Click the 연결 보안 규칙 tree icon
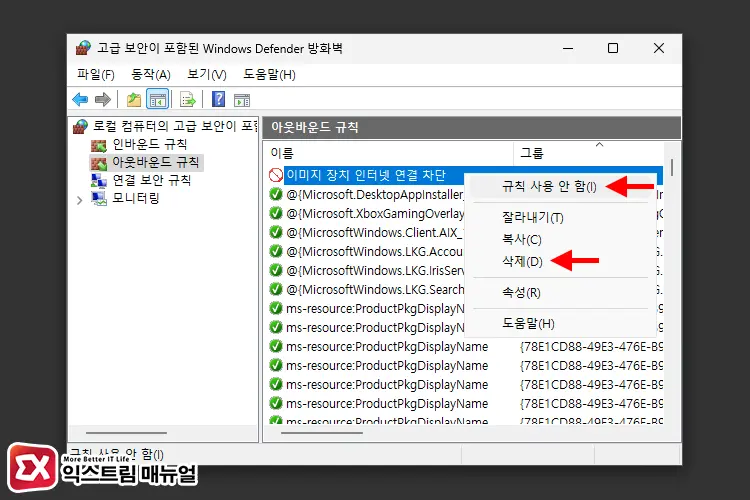The image size is (750, 500). [x=99, y=180]
